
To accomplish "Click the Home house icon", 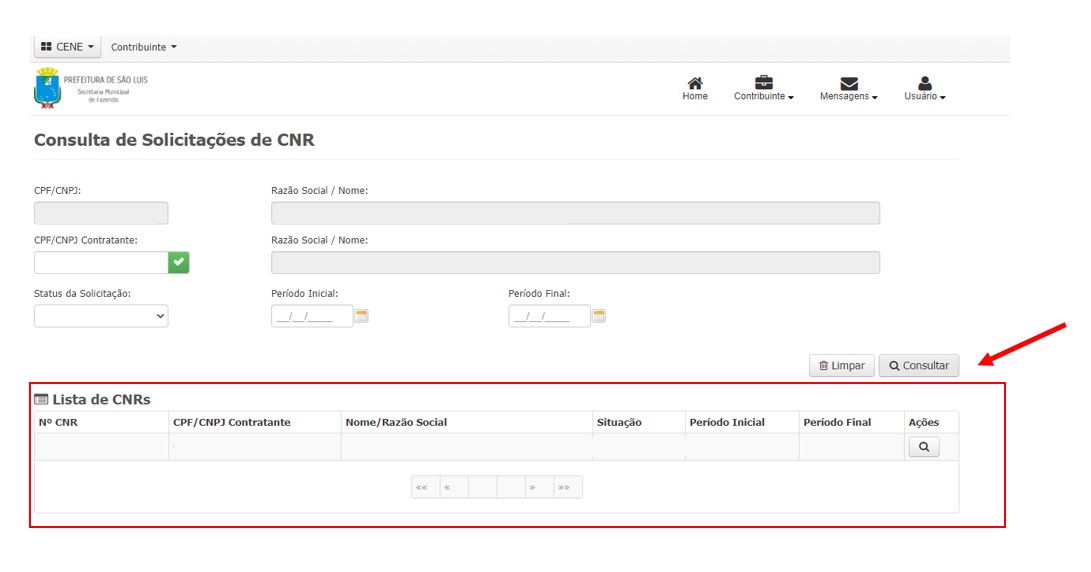I will point(695,84).
